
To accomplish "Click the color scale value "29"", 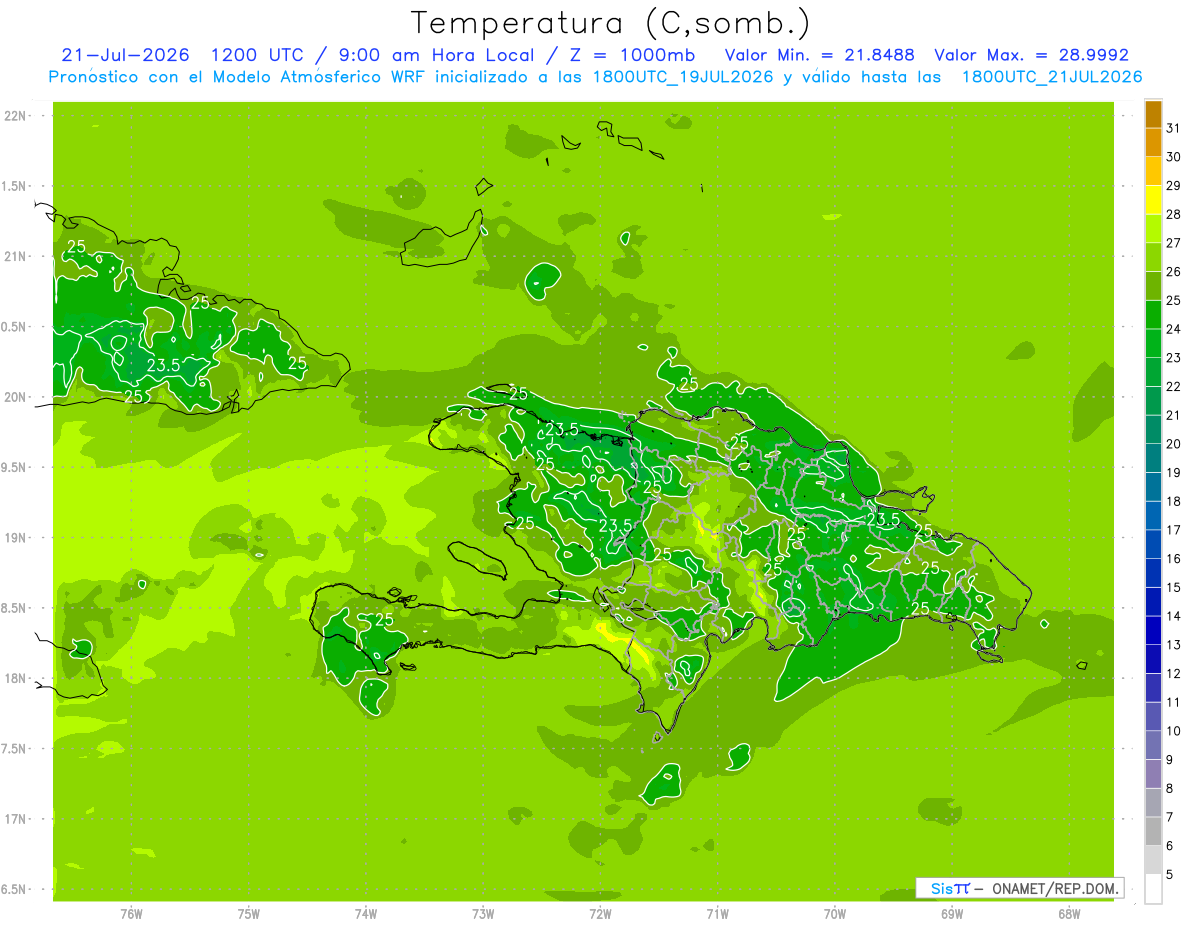I will click(x=1173, y=185).
